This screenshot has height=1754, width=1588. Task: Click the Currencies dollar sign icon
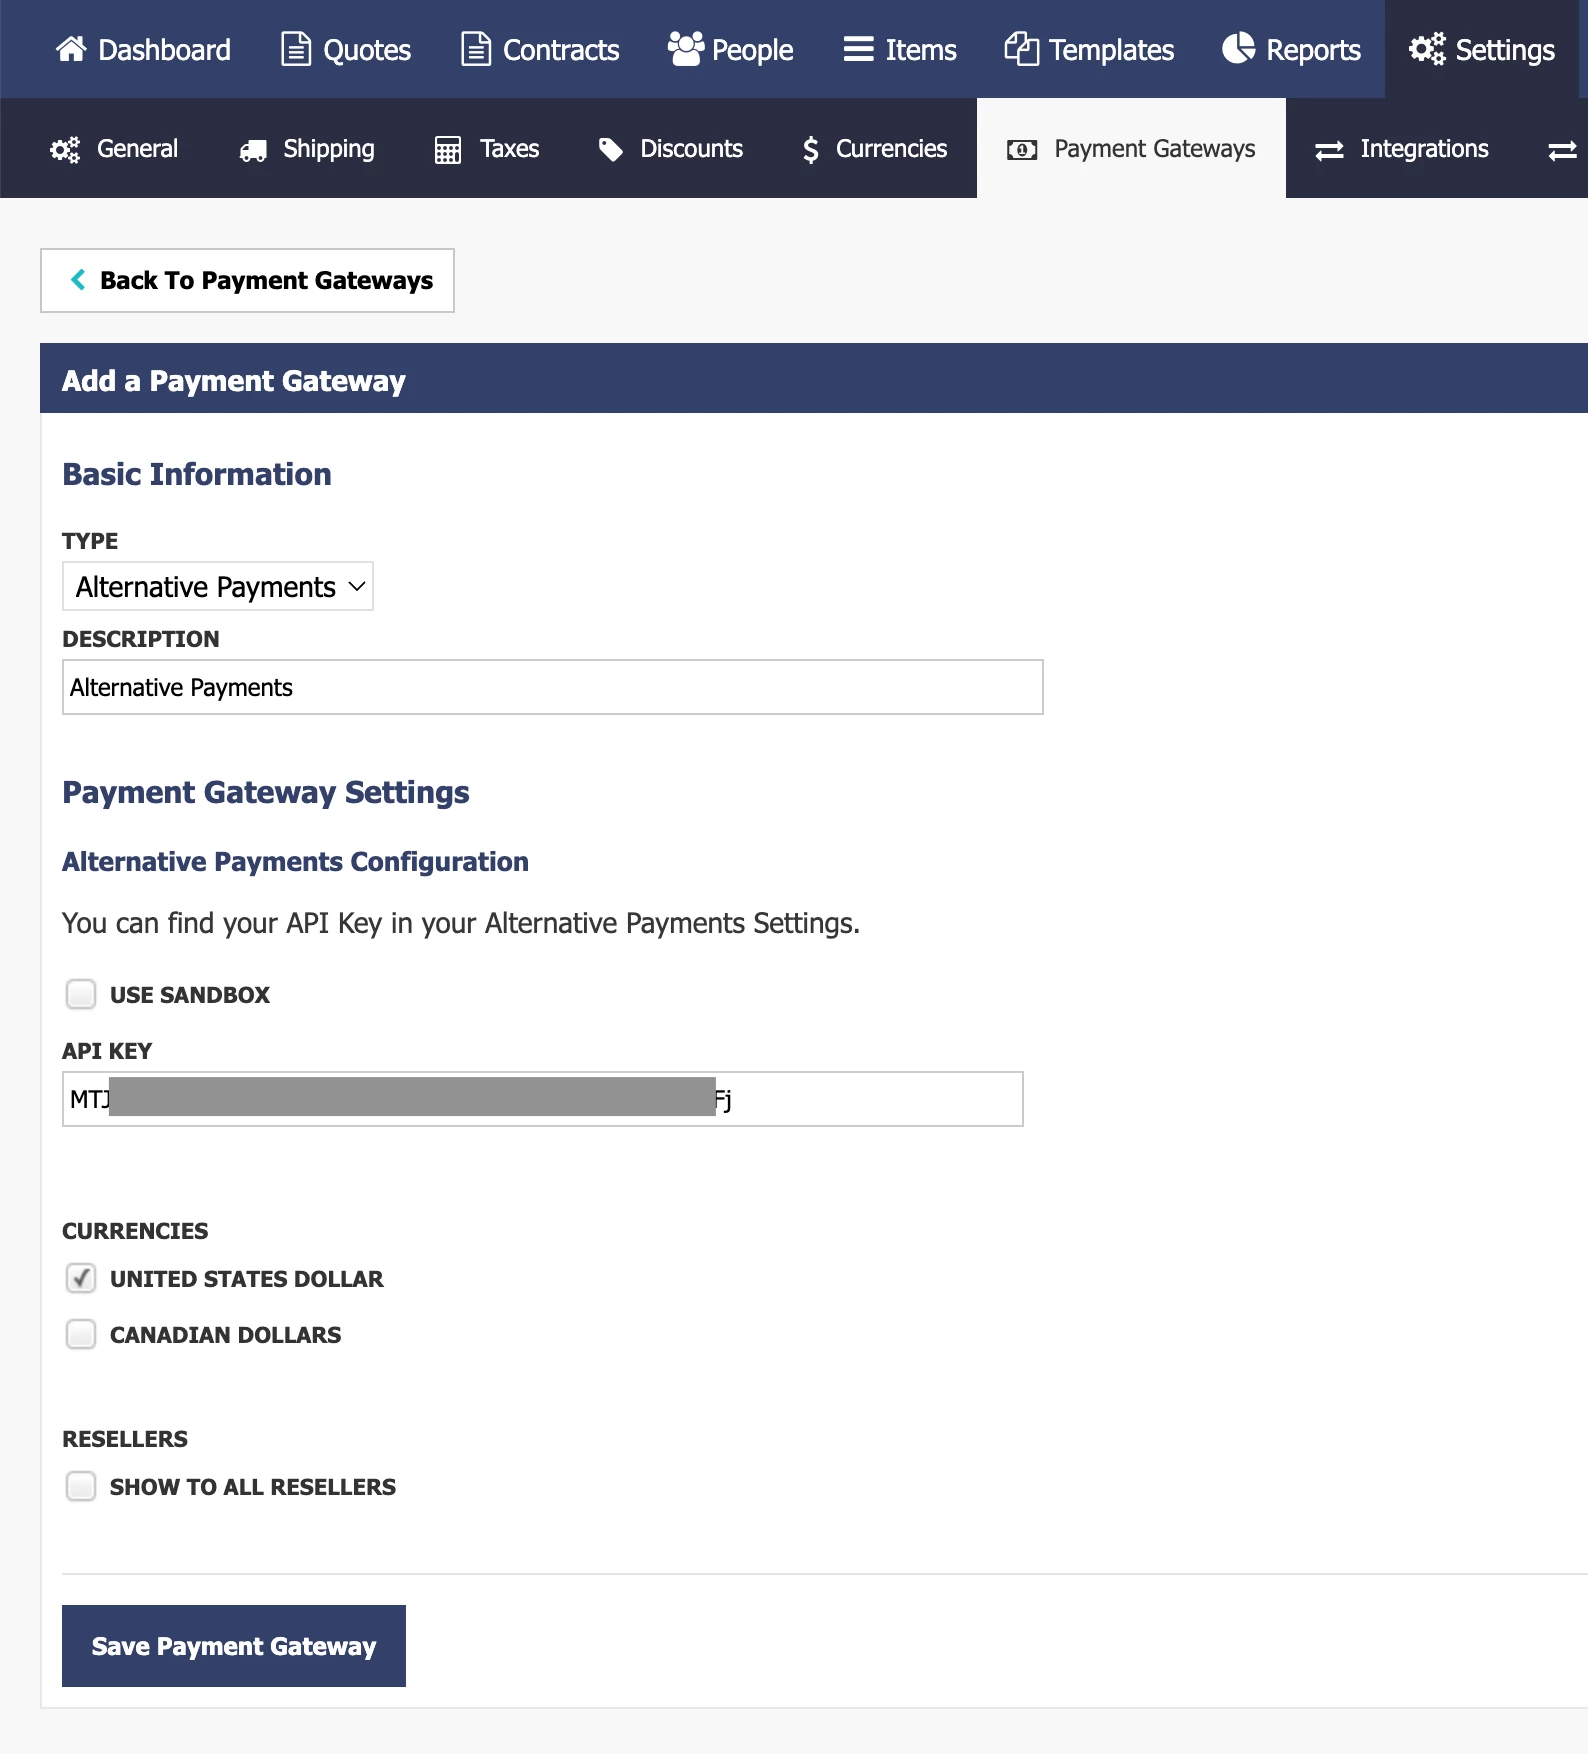click(811, 149)
